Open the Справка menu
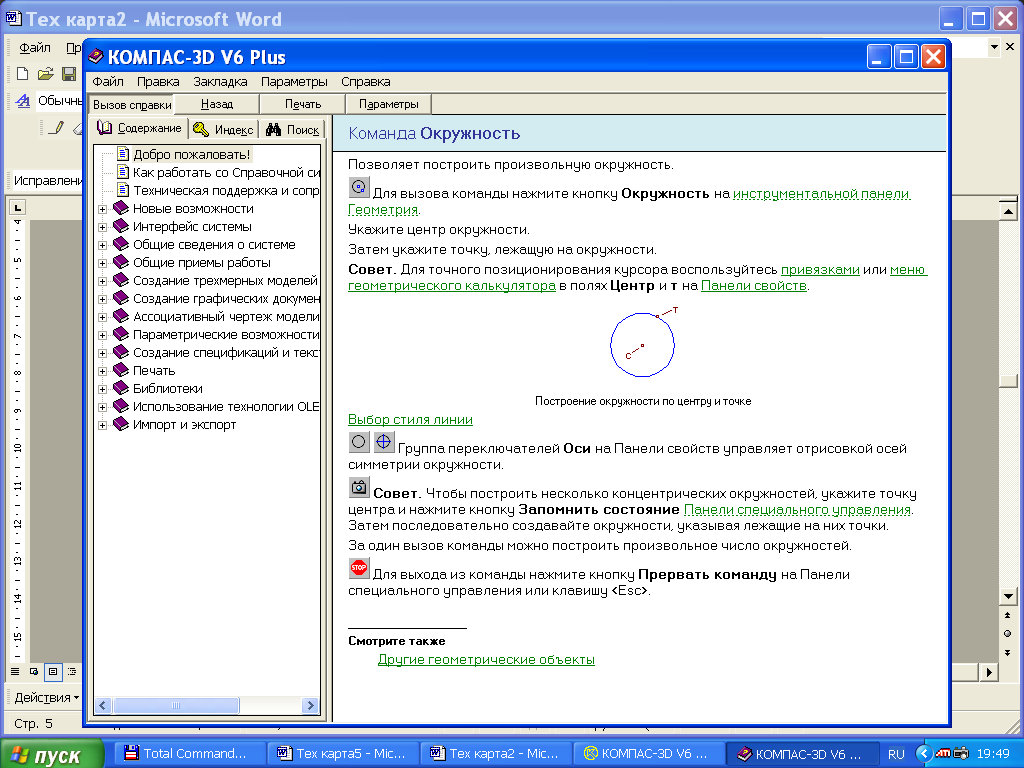Image resolution: width=1024 pixels, height=768 pixels. click(x=366, y=82)
